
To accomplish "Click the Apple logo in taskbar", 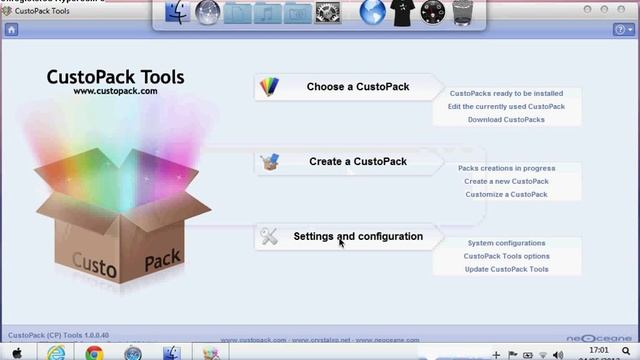I will [x=17, y=353].
